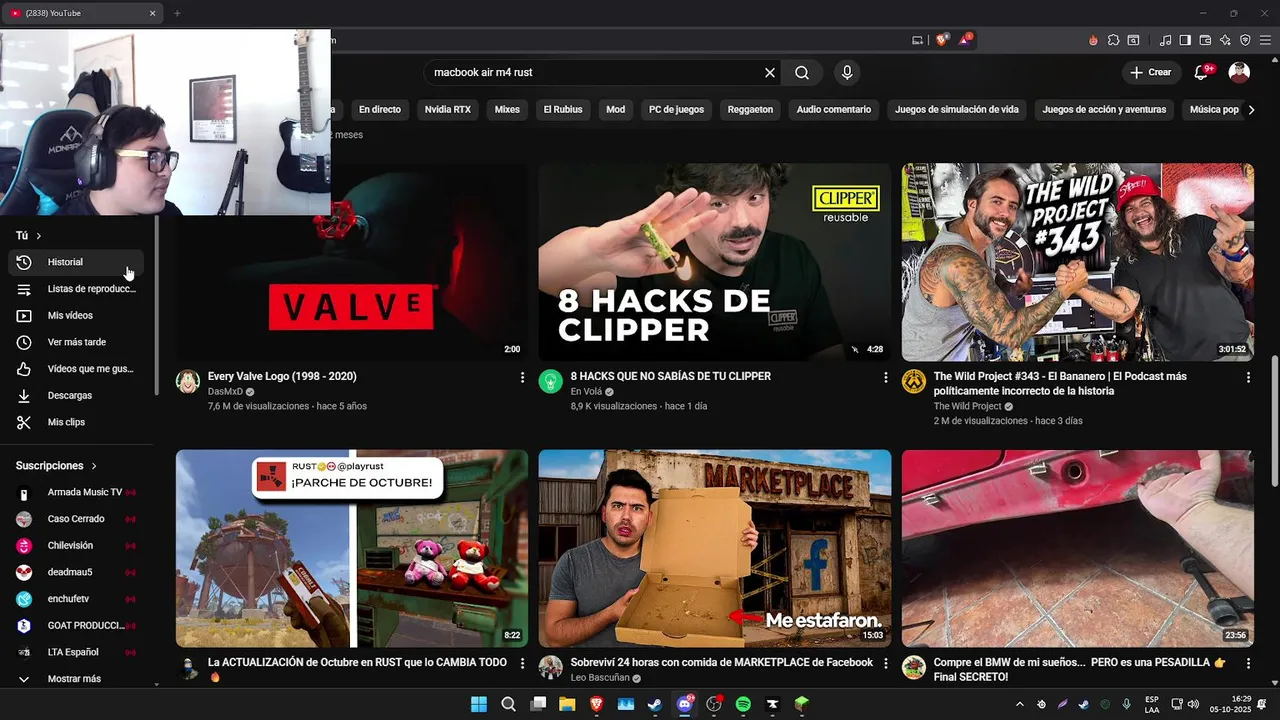Open the Rust Parche de Octubre thumbnail
The height and width of the screenshot is (720, 1280).
(352, 548)
